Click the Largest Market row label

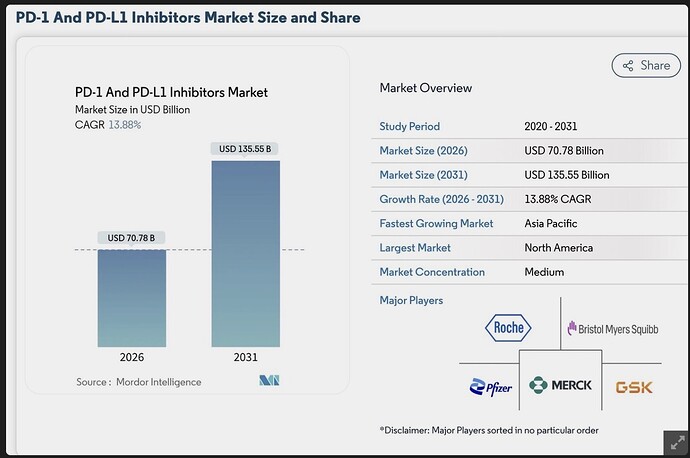coord(415,248)
